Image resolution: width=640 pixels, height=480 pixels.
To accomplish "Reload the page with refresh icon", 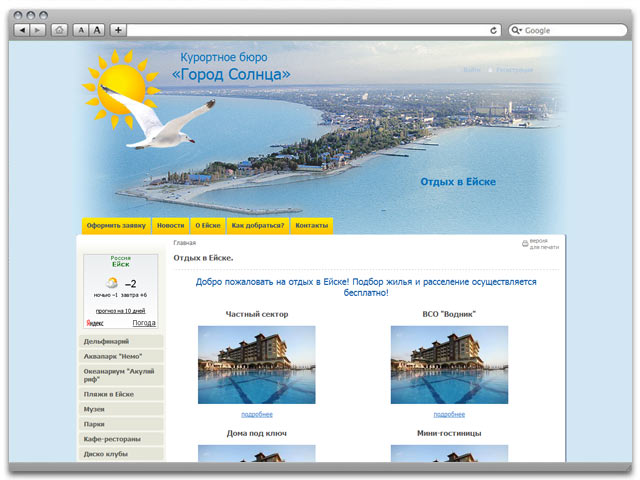I will pos(493,30).
